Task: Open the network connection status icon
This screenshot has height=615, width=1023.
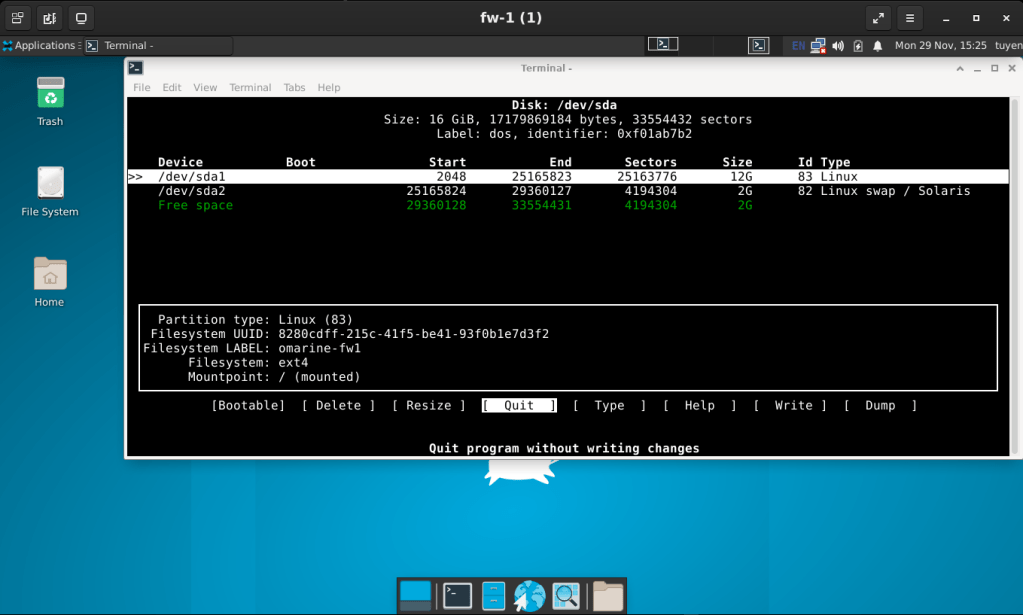Action: [x=818, y=46]
